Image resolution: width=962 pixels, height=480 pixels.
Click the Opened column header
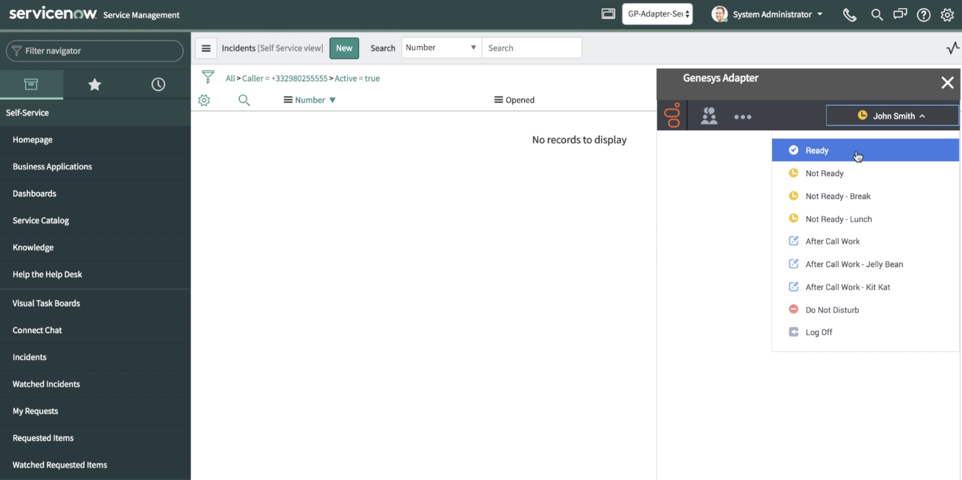pos(520,100)
